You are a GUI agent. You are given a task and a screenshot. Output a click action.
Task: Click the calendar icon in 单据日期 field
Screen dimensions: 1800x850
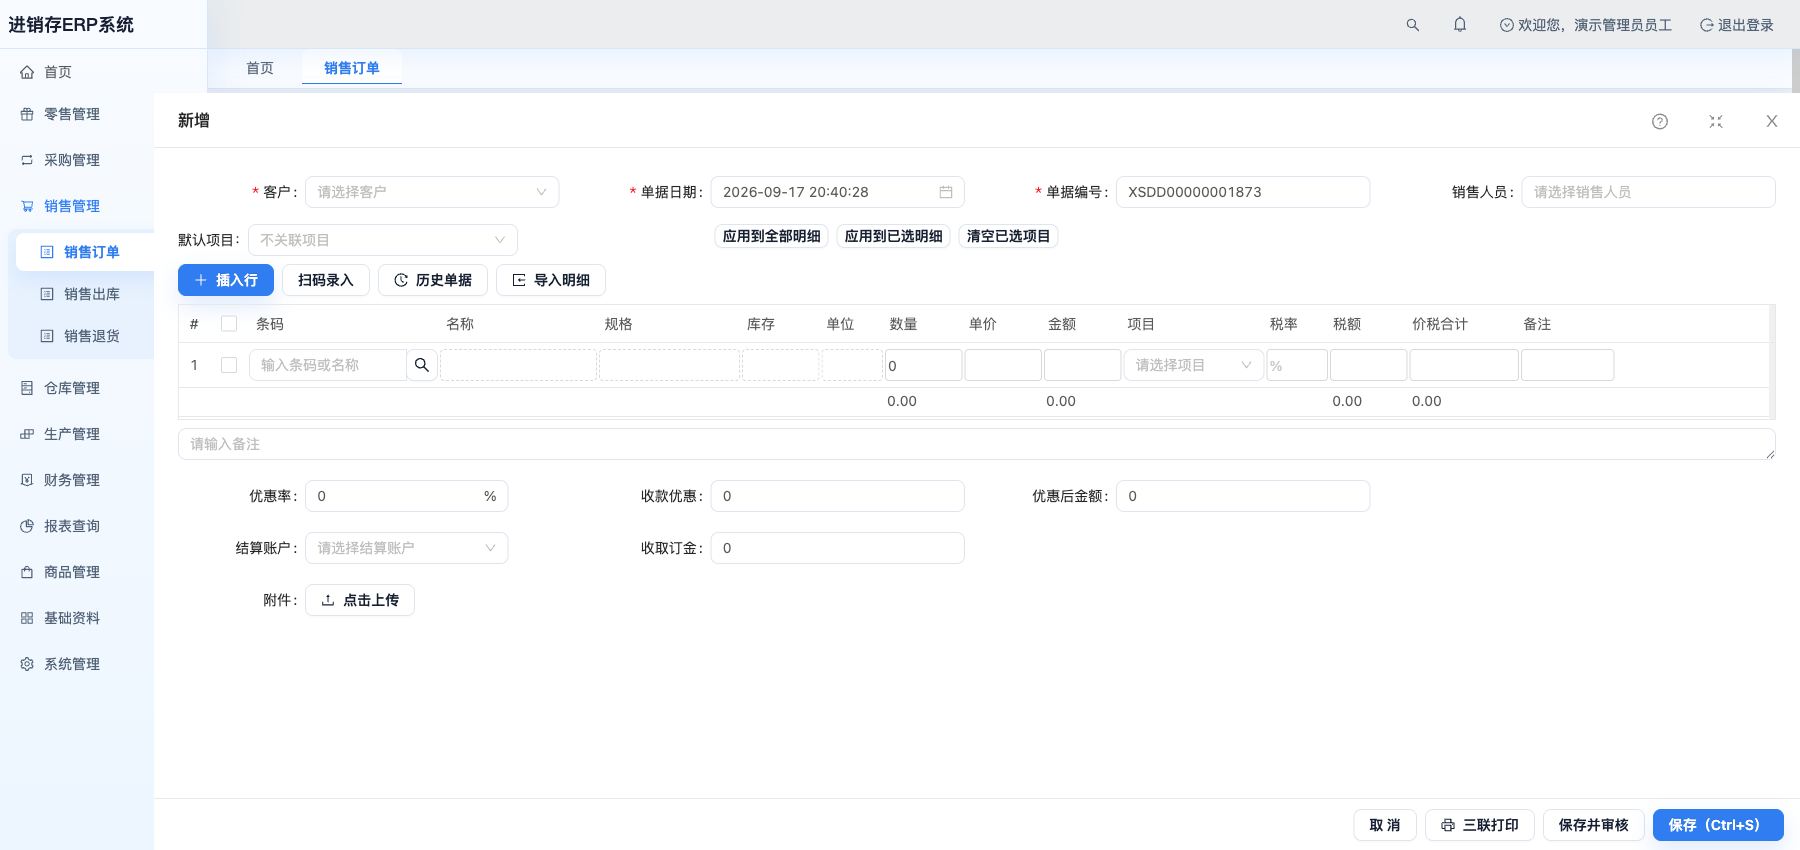click(946, 192)
